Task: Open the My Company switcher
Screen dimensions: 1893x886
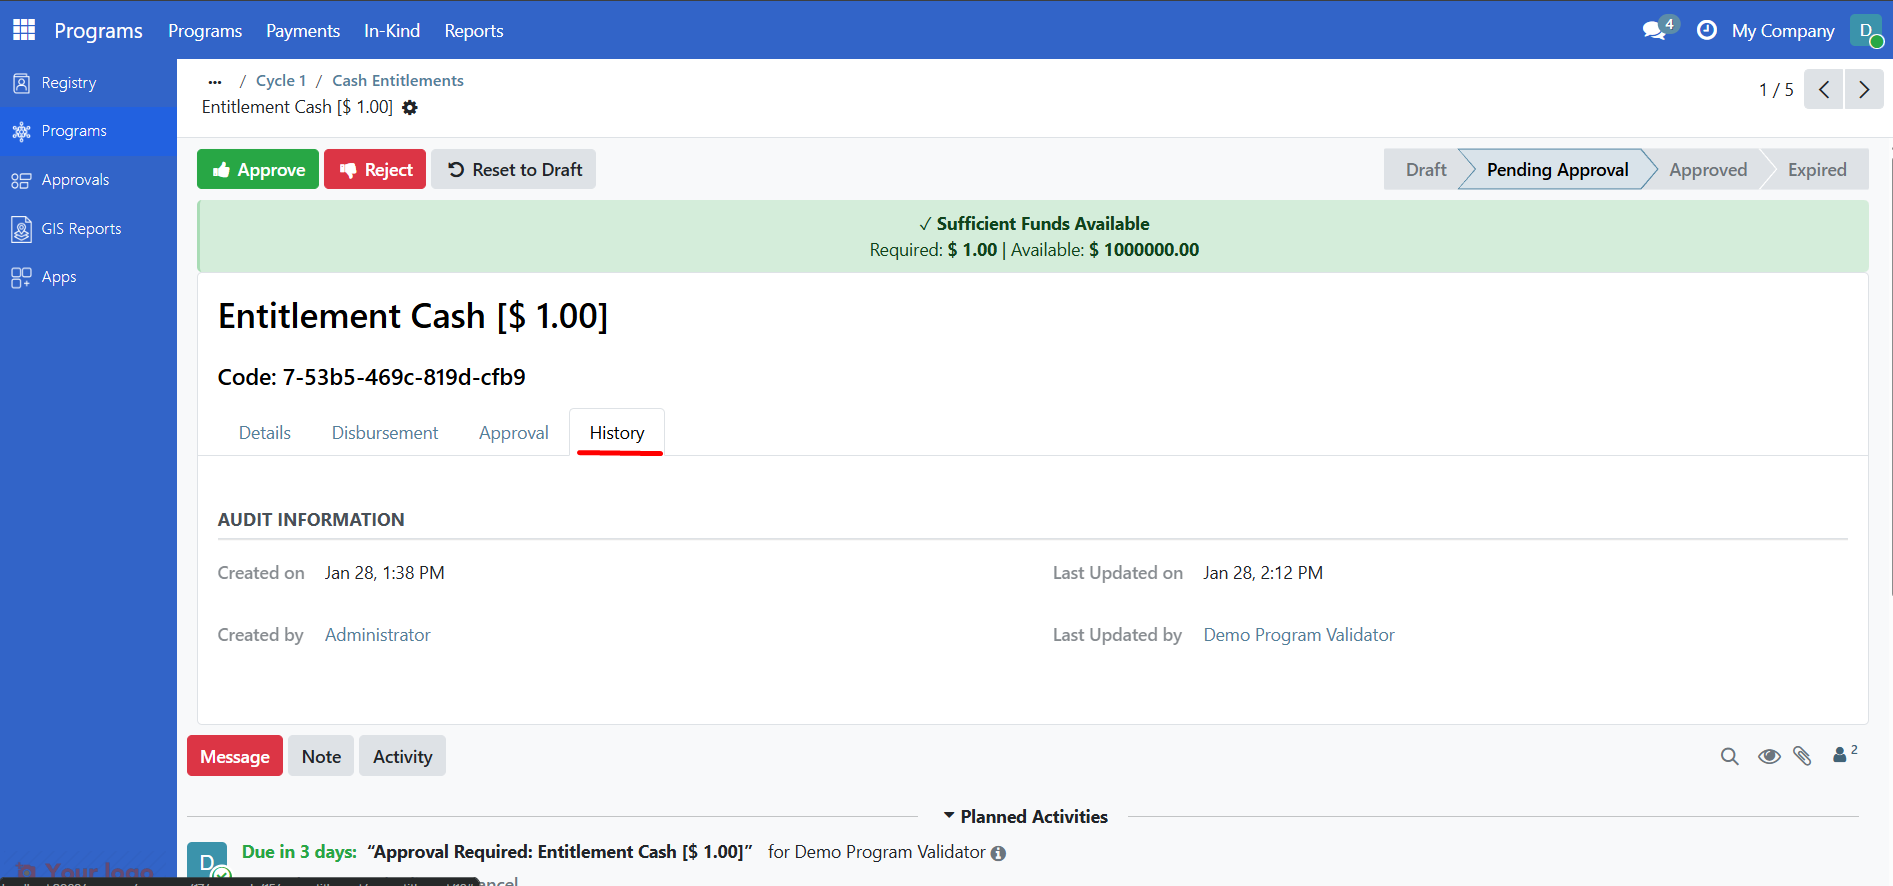Action: (1782, 31)
